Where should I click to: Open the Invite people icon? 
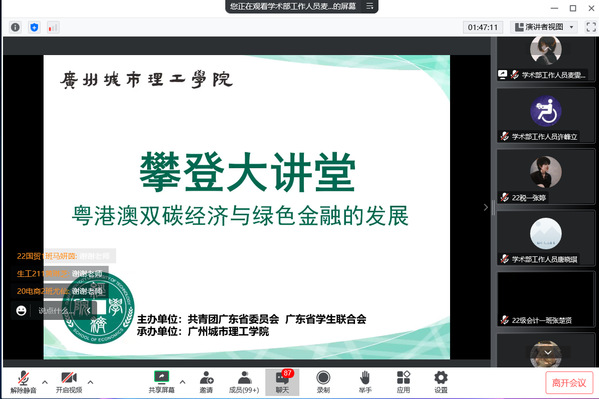(206, 382)
